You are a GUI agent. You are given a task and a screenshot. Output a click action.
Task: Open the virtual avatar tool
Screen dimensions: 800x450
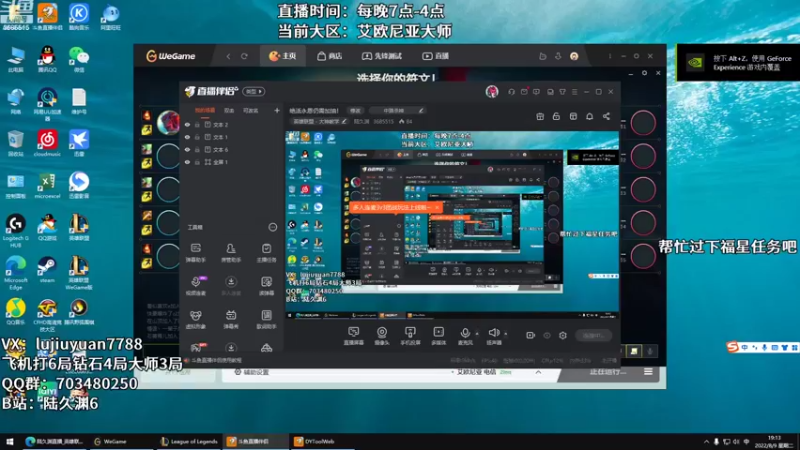(195, 319)
